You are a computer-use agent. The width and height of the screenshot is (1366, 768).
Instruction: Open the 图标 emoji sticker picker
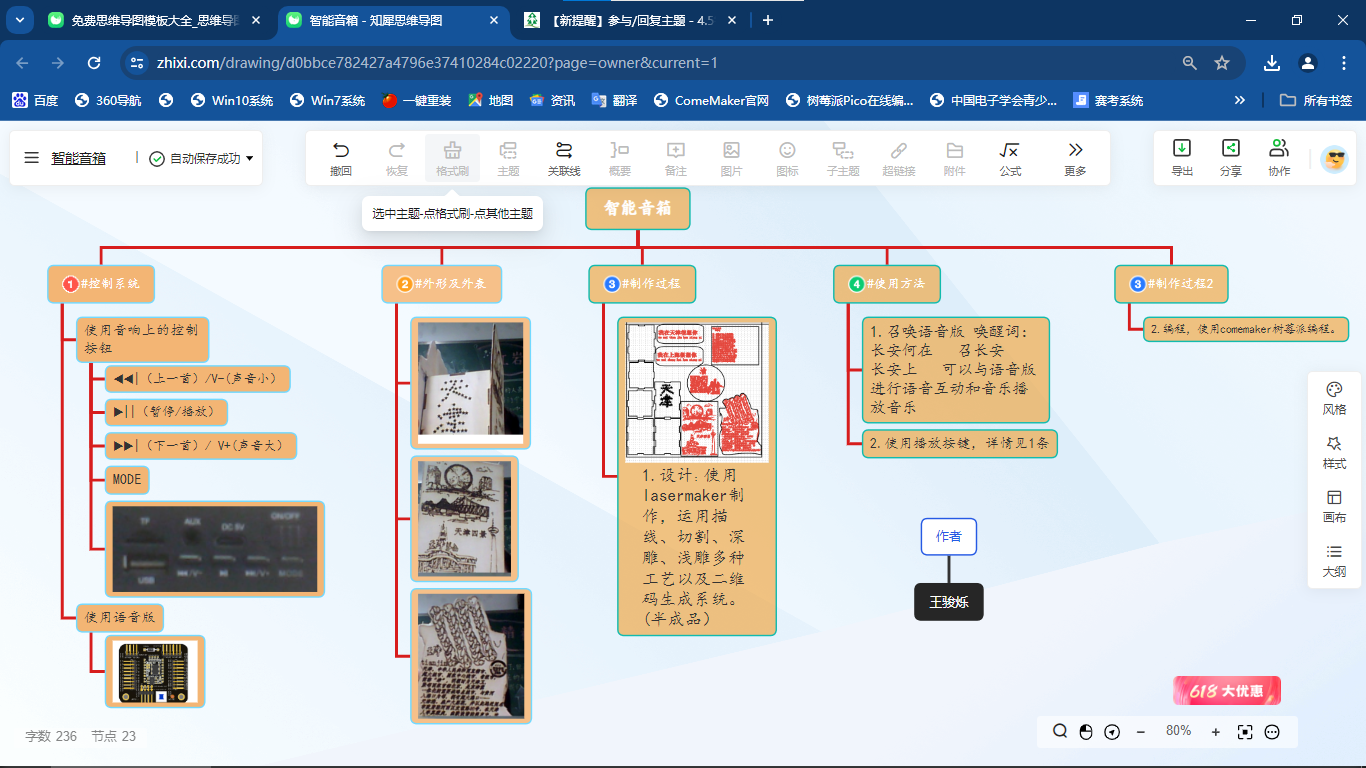pyautogui.click(x=787, y=158)
